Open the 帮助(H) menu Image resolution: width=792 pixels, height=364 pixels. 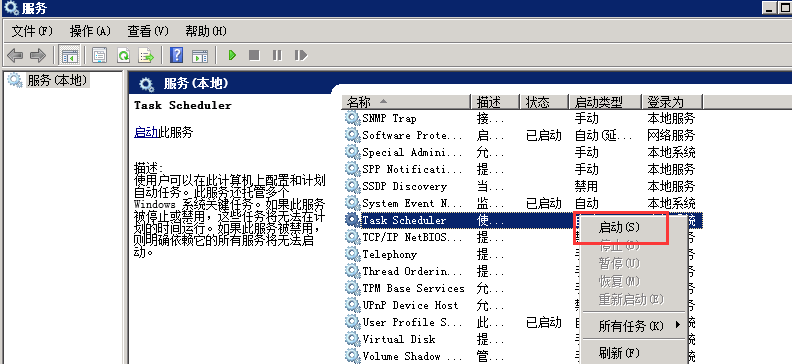click(x=206, y=31)
